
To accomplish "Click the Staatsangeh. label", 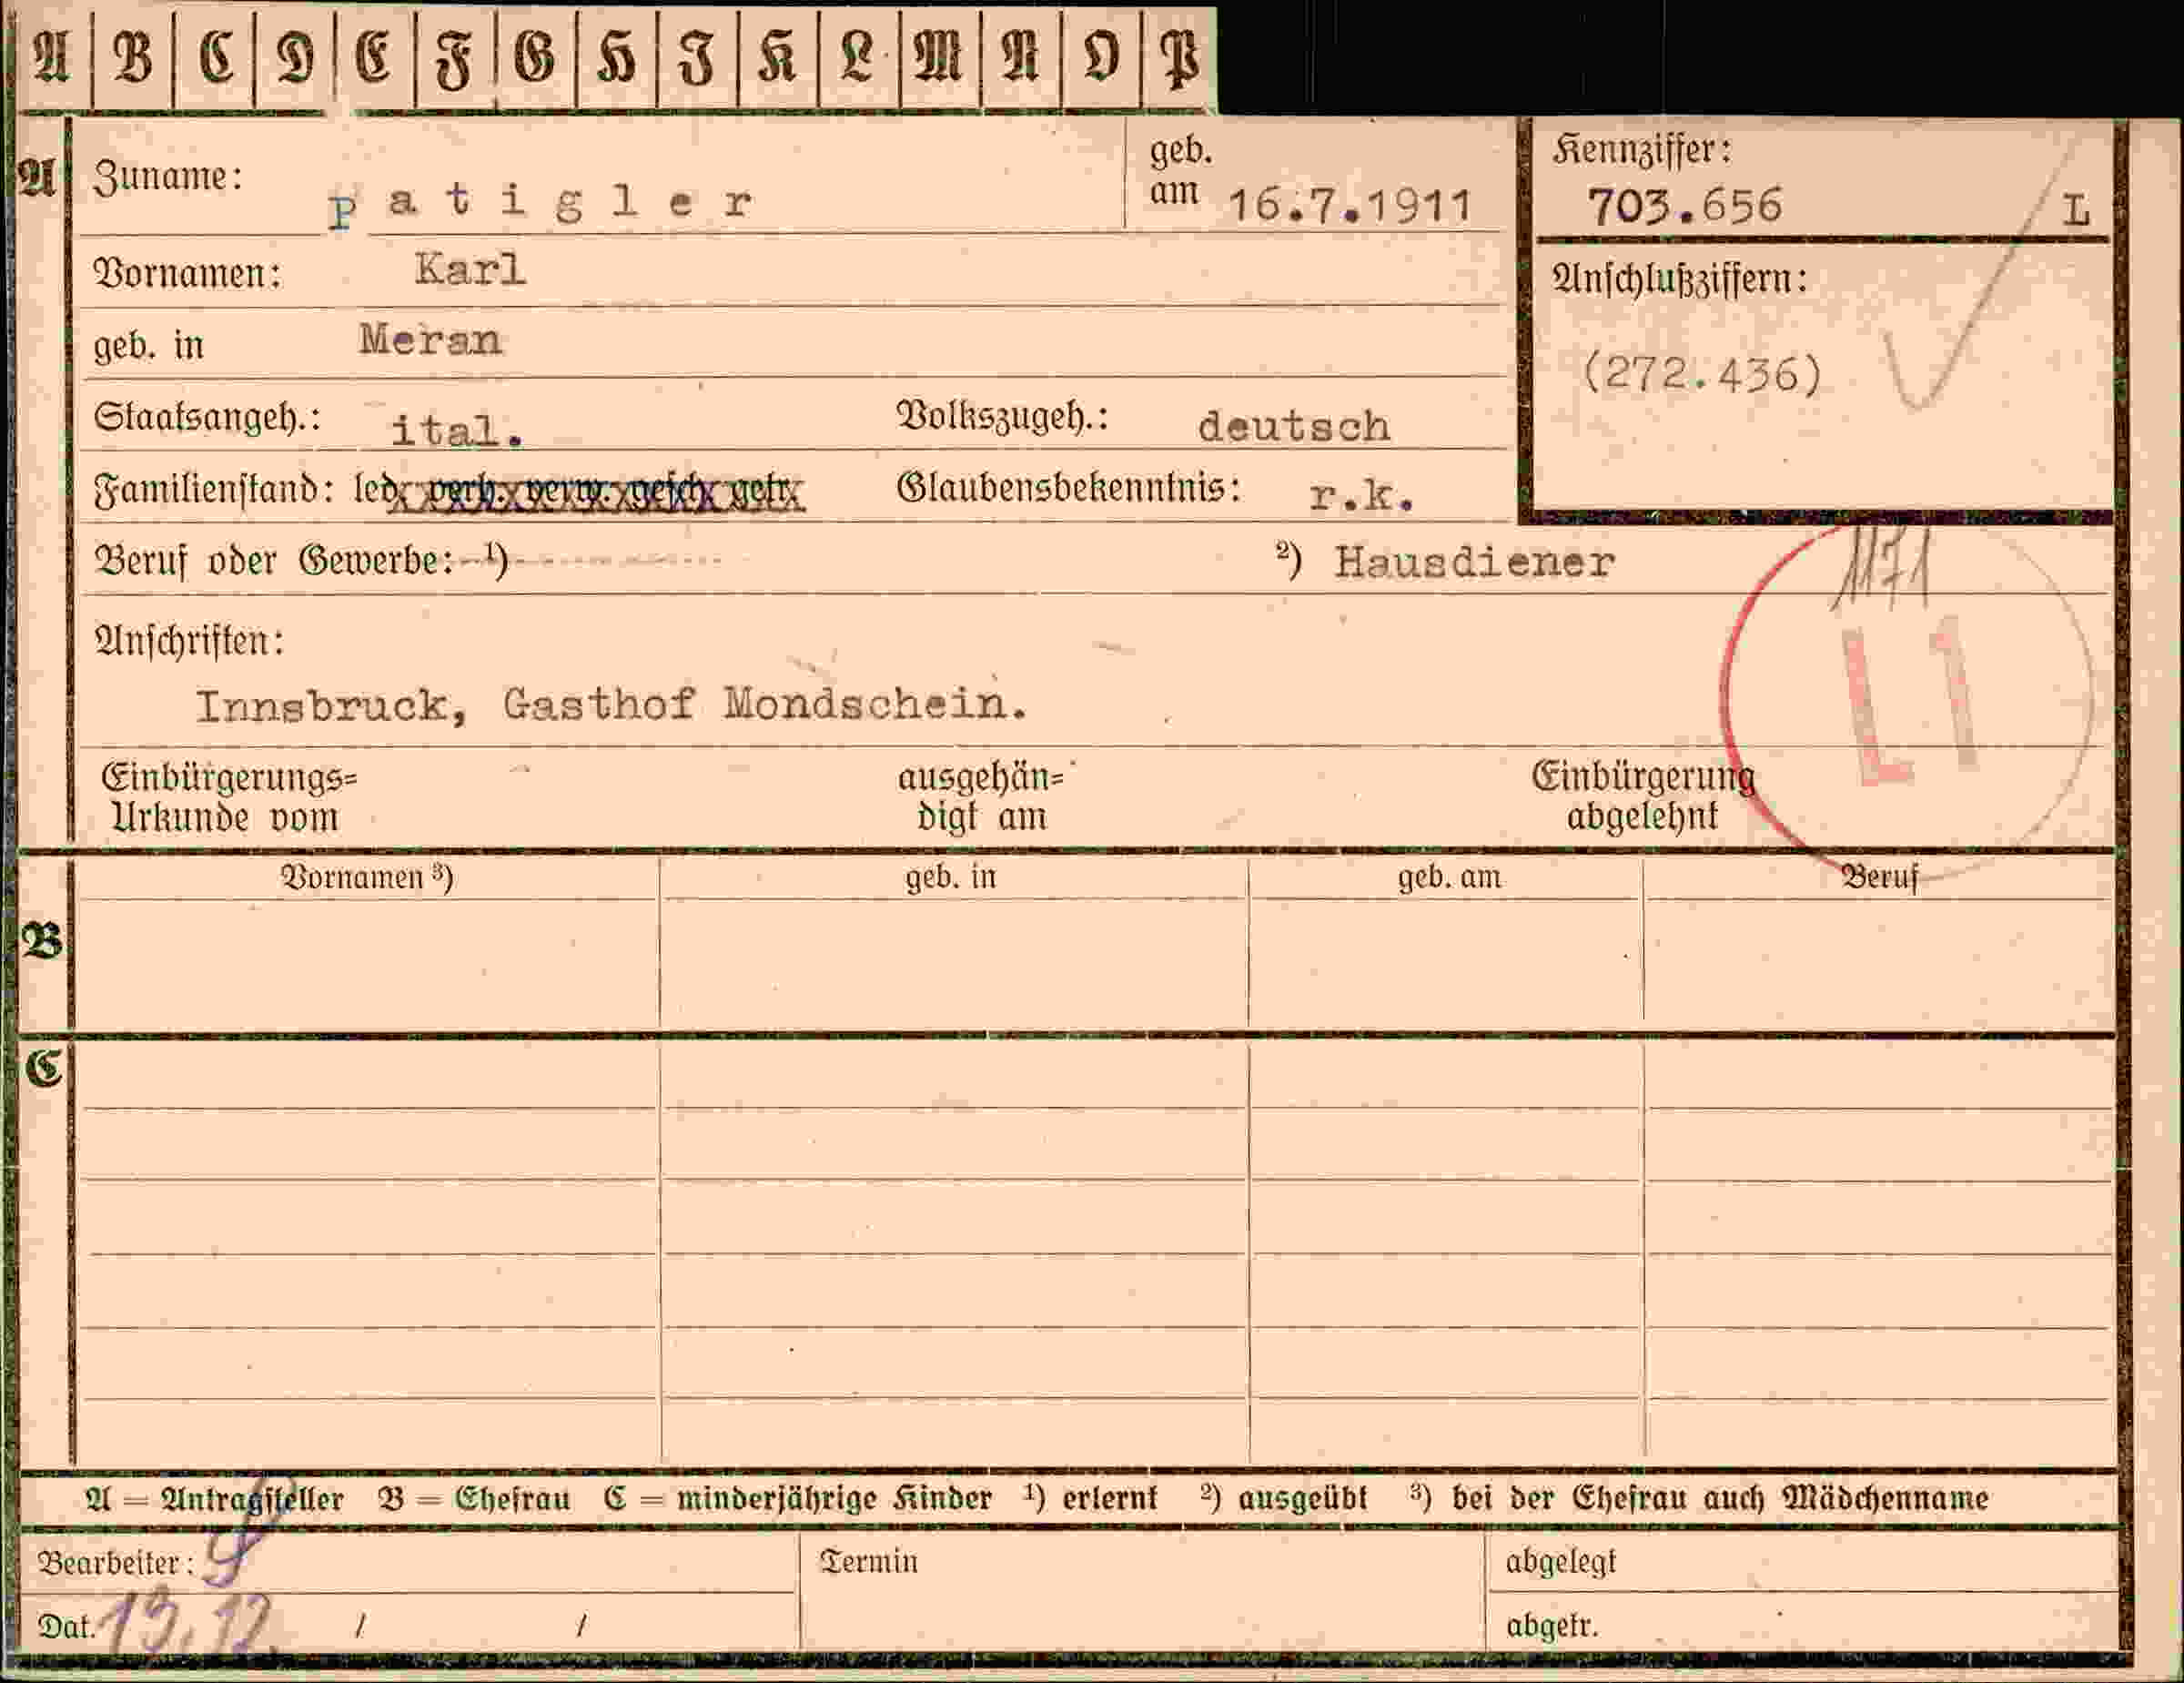I will [x=207, y=417].
